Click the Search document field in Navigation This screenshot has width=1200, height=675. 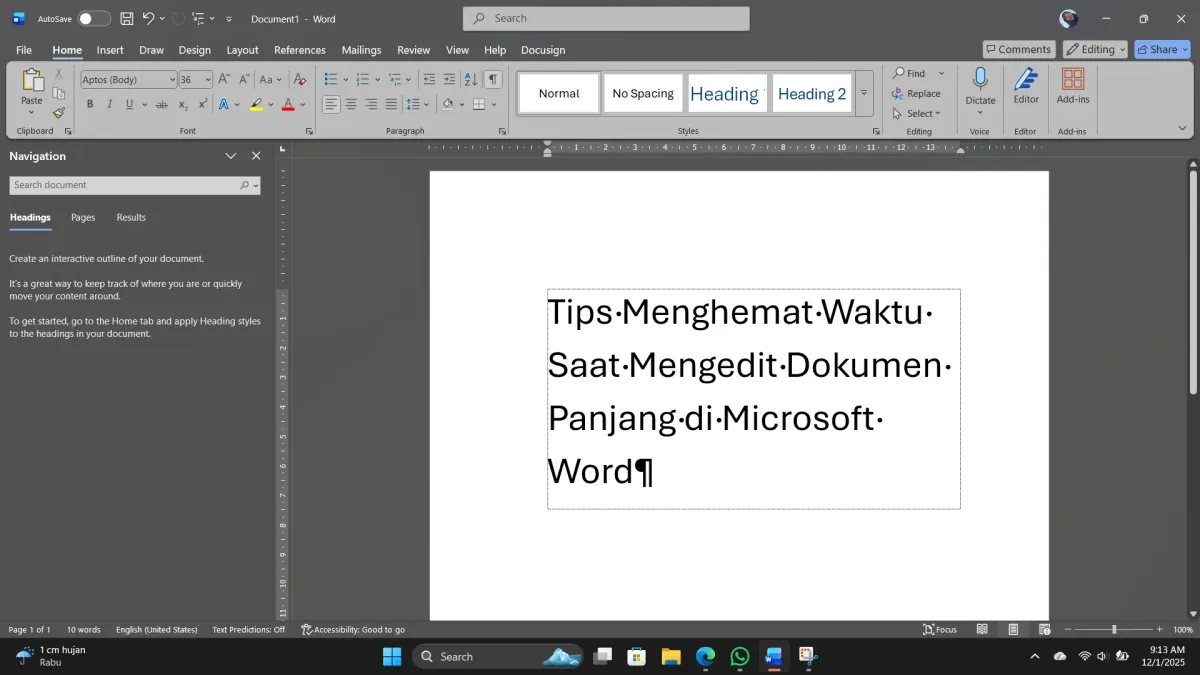(x=135, y=185)
